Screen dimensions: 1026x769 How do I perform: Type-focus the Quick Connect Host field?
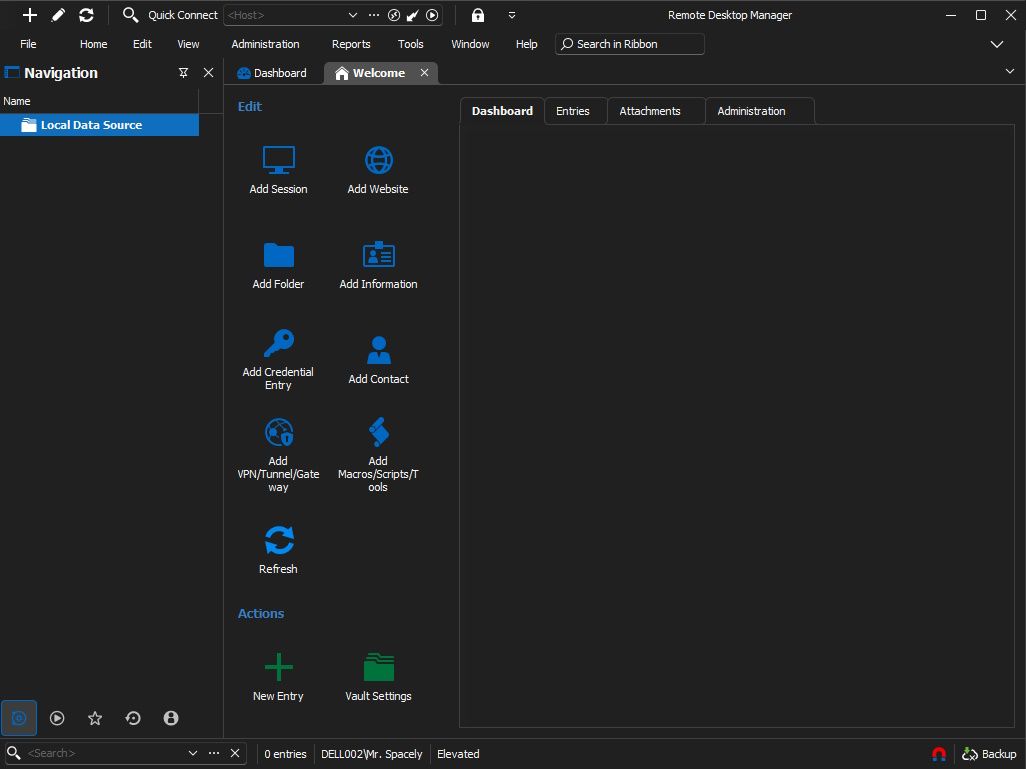285,15
